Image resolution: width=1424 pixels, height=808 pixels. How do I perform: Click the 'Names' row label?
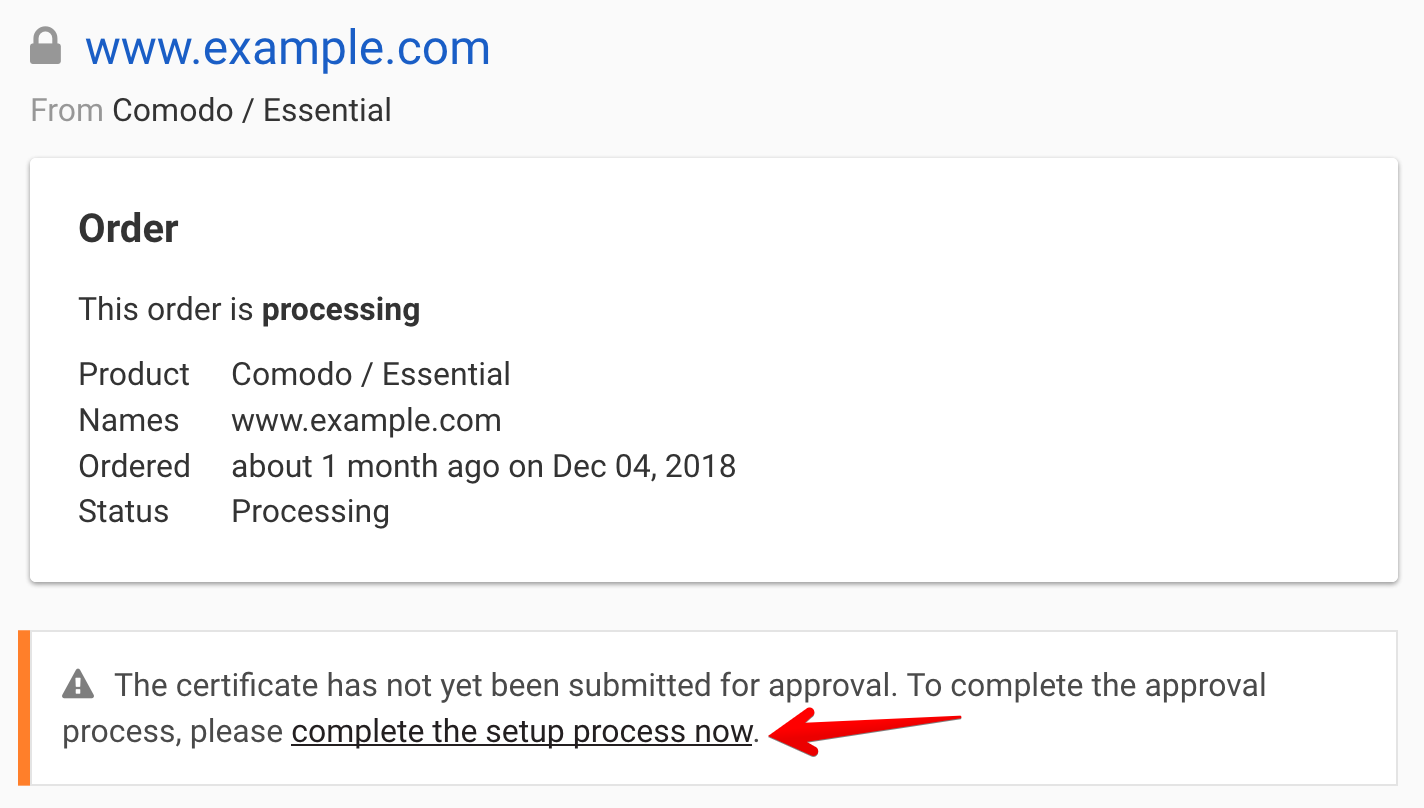[x=129, y=420]
